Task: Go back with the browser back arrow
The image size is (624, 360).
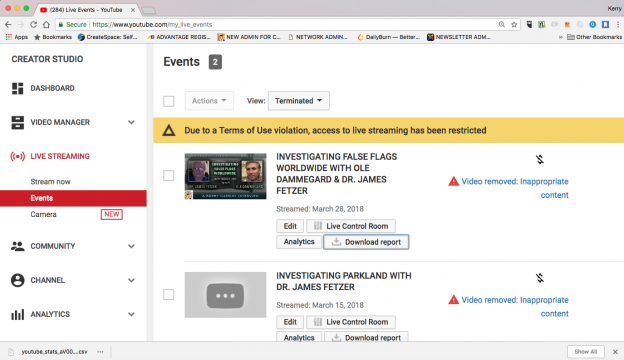Action: (x=8, y=24)
